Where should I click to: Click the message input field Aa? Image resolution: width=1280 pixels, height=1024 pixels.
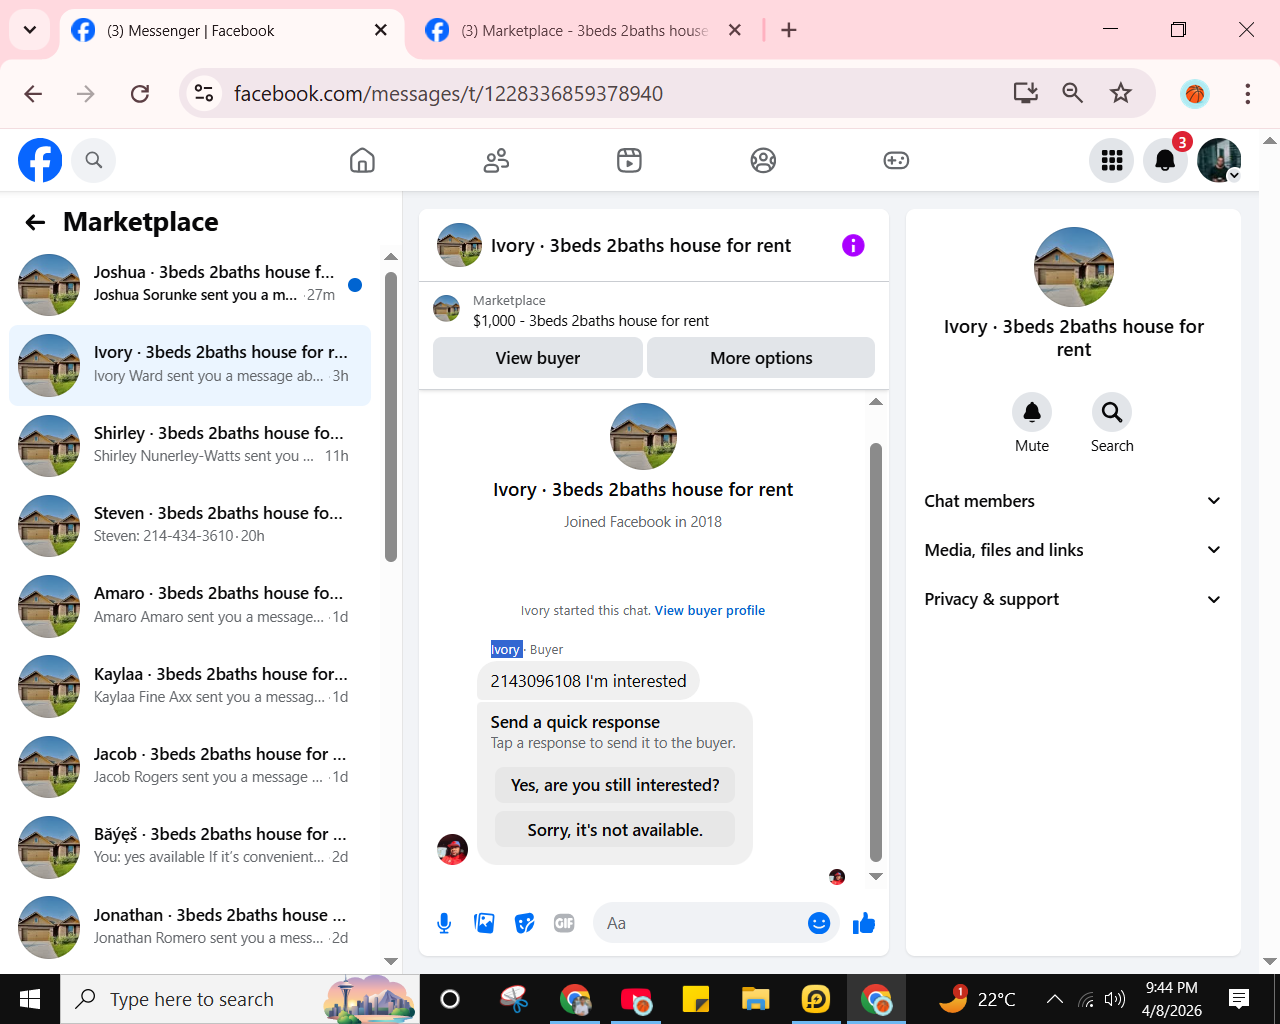pyautogui.click(x=700, y=923)
